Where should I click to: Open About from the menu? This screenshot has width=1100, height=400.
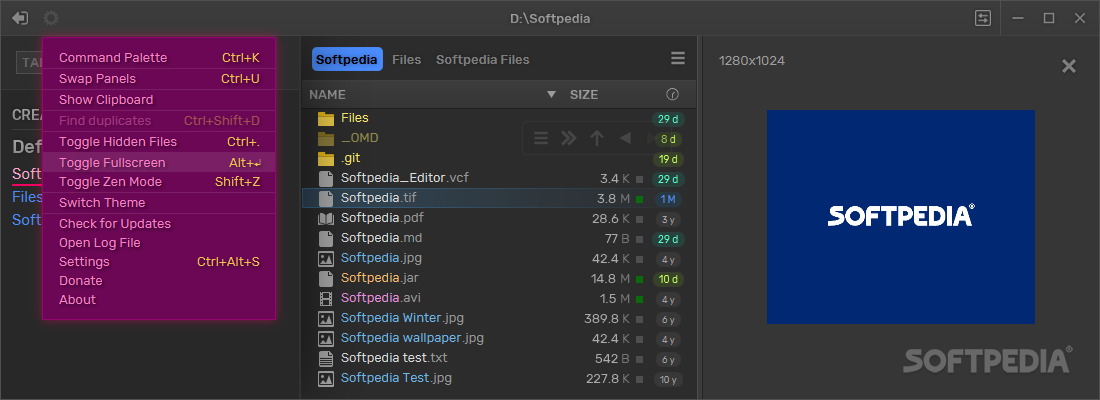coord(159,300)
